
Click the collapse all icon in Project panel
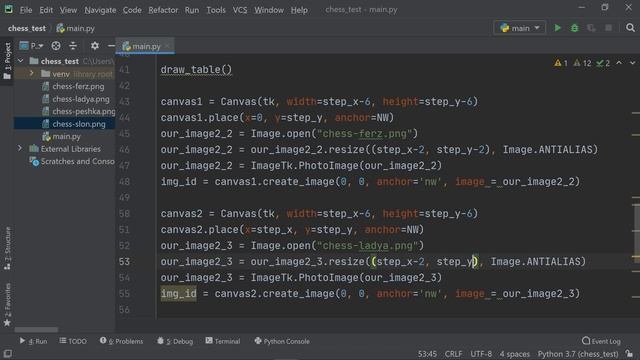coord(73,46)
